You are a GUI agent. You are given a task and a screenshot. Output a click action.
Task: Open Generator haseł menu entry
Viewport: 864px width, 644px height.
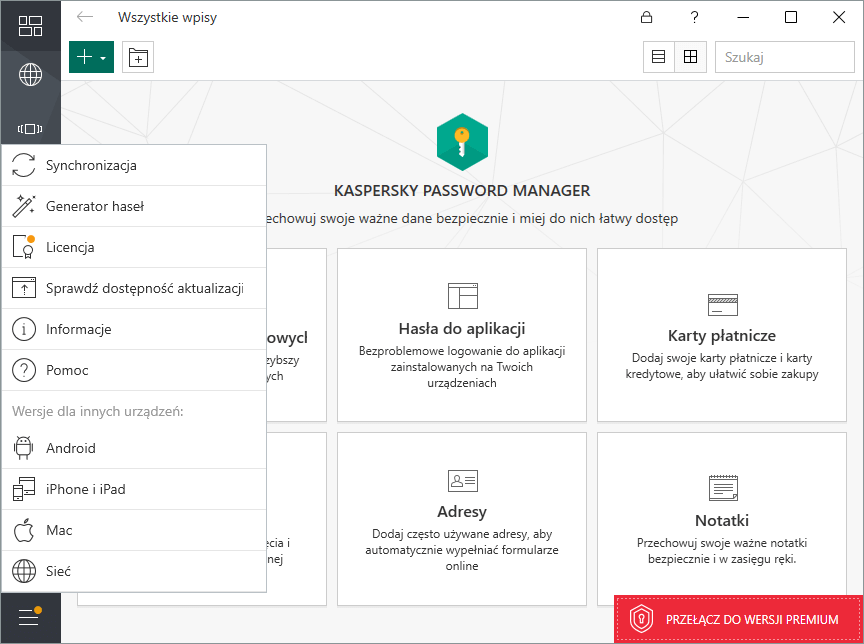pyautogui.click(x=134, y=206)
